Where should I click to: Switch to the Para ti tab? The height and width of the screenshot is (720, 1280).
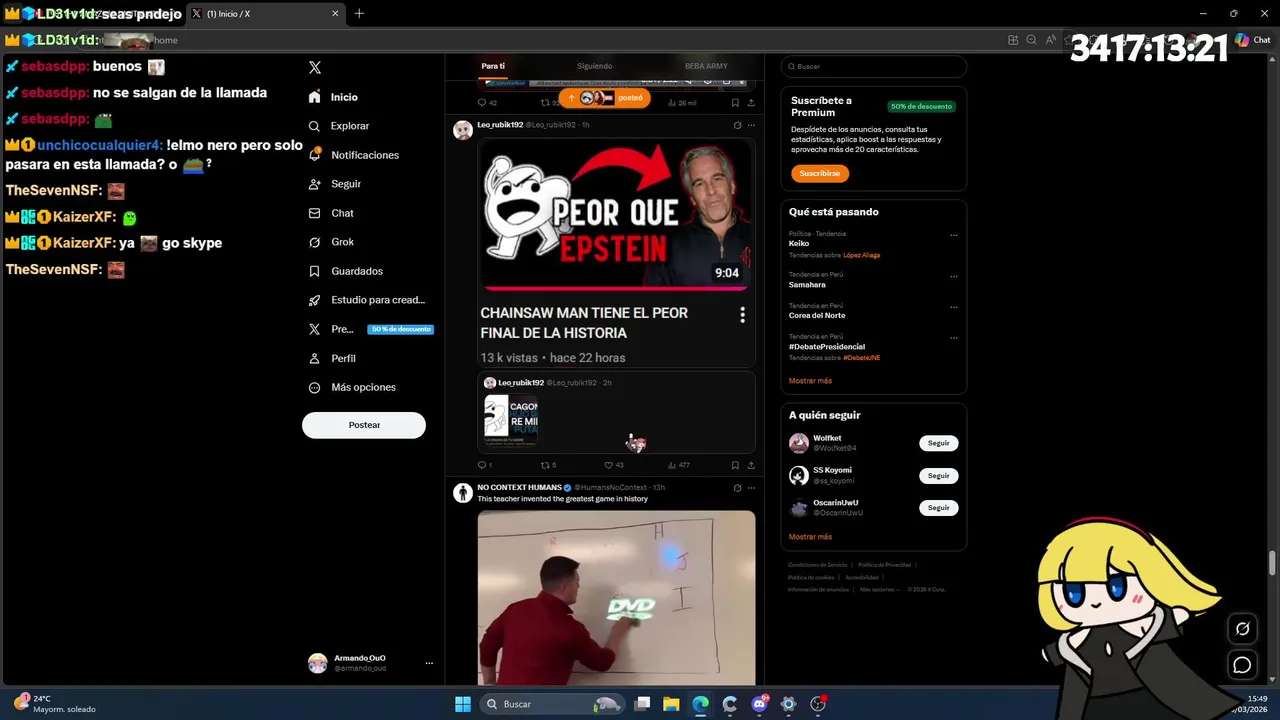493,66
